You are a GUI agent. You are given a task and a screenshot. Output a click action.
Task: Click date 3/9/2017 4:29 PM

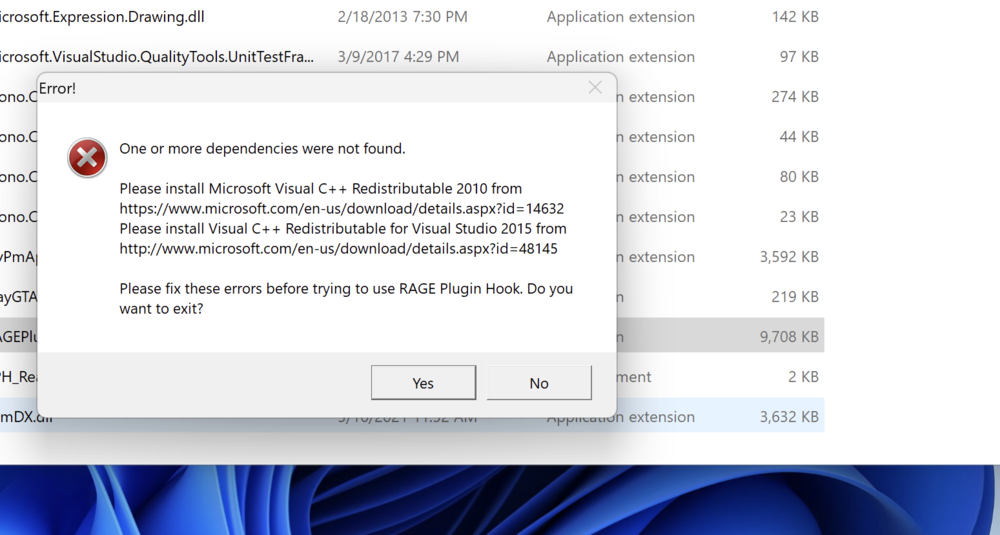click(398, 57)
